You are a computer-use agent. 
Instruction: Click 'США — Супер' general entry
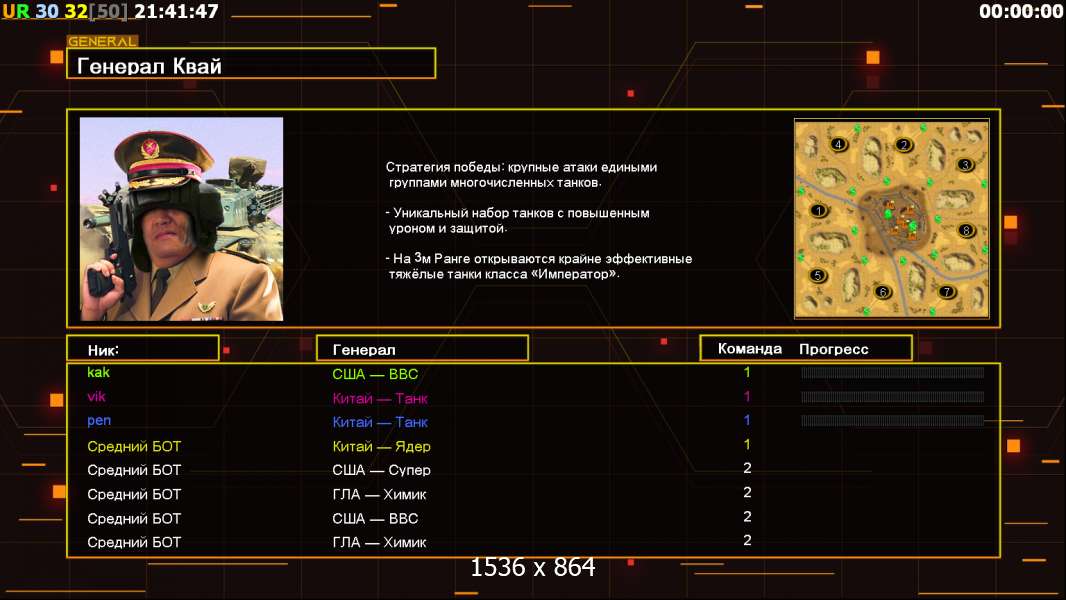click(x=381, y=470)
